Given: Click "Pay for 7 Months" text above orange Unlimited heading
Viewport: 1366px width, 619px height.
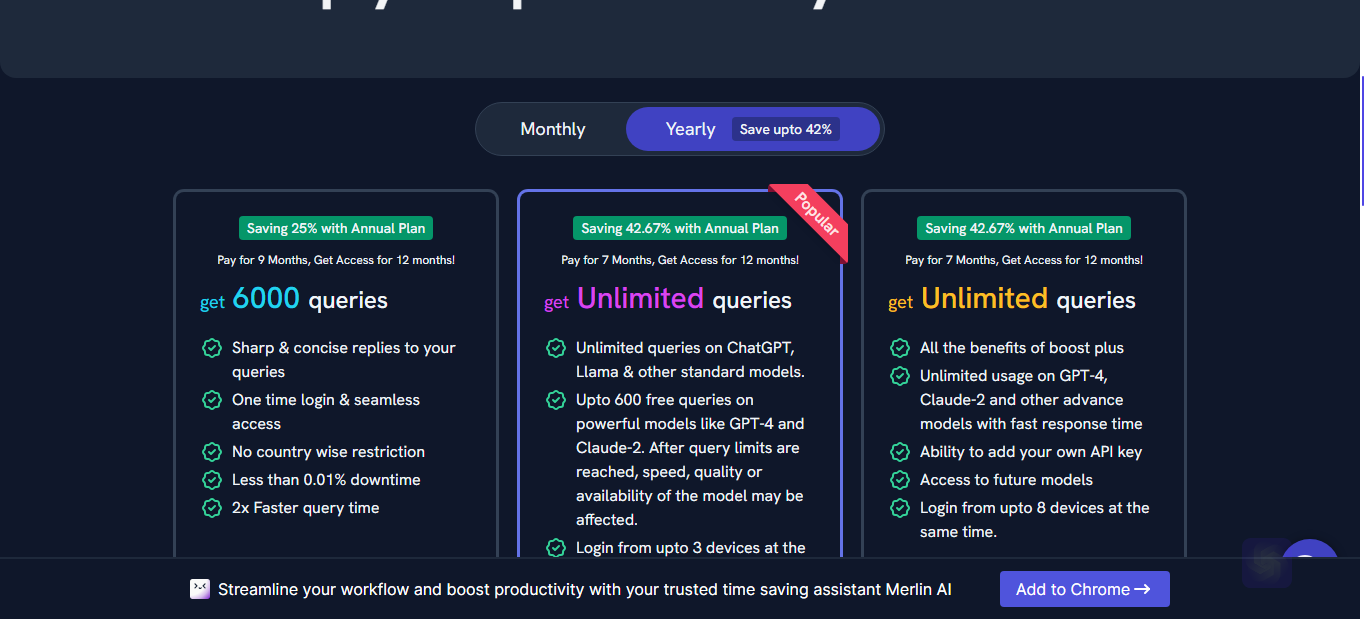Looking at the screenshot, I should tap(1024, 260).
